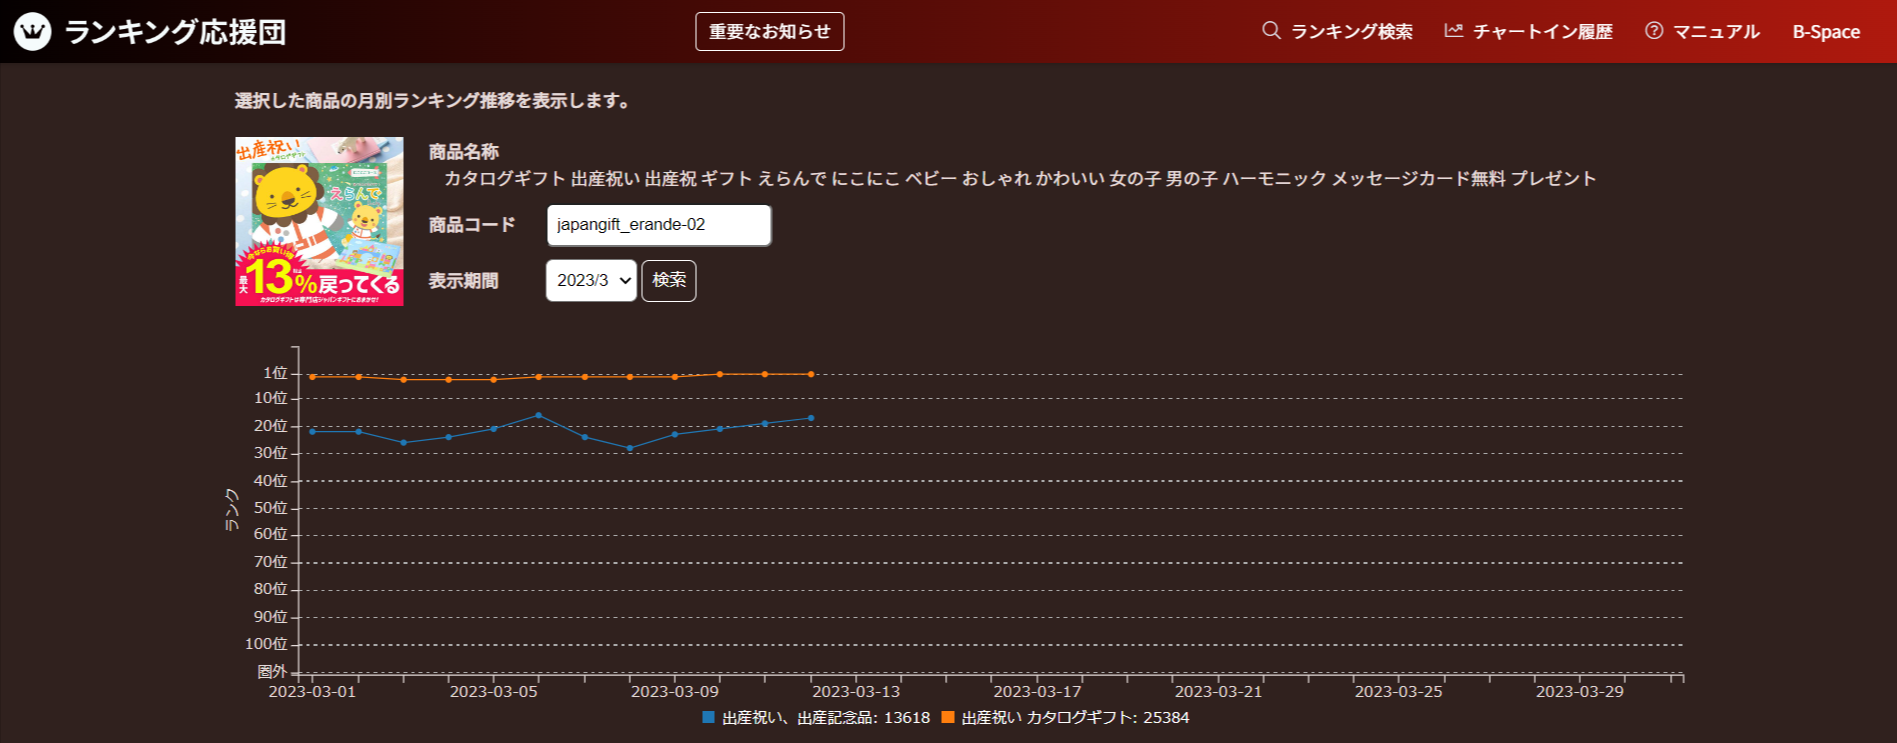The image size is (1897, 743).
Task: Open the 重要なお知らせ notice button
Action: point(769,31)
